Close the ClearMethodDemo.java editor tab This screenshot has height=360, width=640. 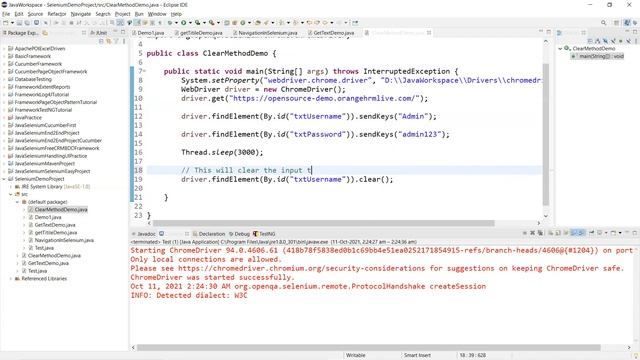click(429, 33)
